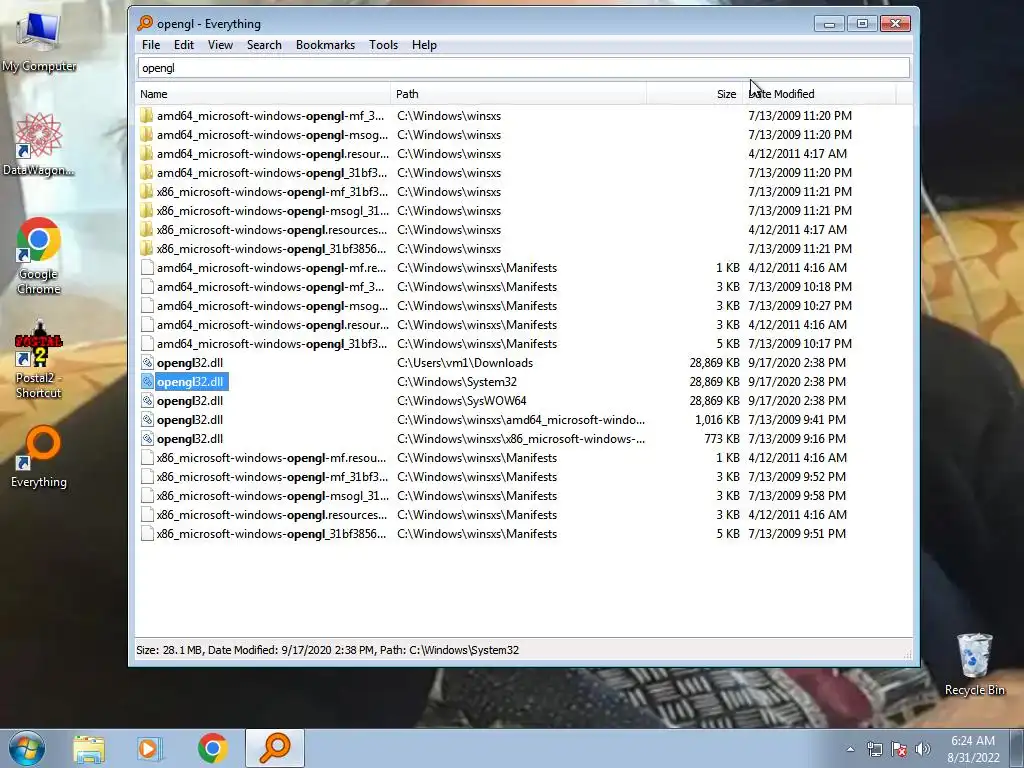Select opengl32.dll icon in SysWOW64 row

(x=148, y=401)
